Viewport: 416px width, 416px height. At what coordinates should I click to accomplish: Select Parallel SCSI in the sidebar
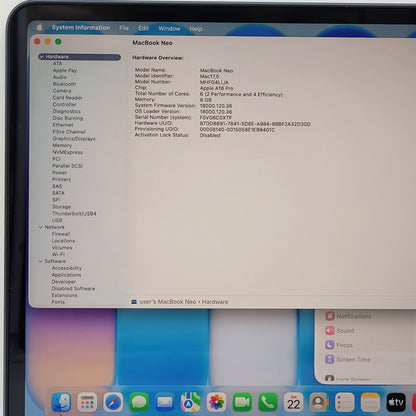point(67,166)
